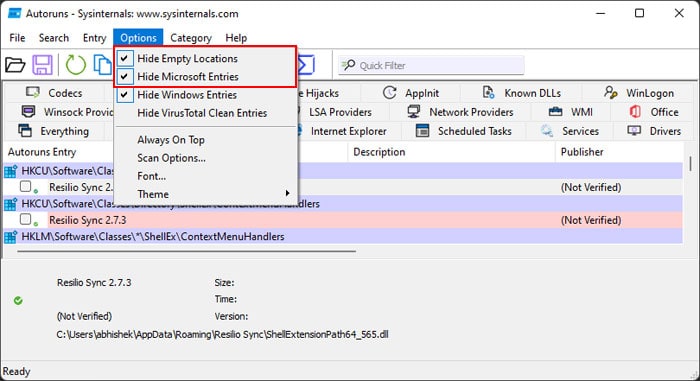This screenshot has height=381, width=700.
Task: Click the Network Providers computer icon
Action: [414, 111]
